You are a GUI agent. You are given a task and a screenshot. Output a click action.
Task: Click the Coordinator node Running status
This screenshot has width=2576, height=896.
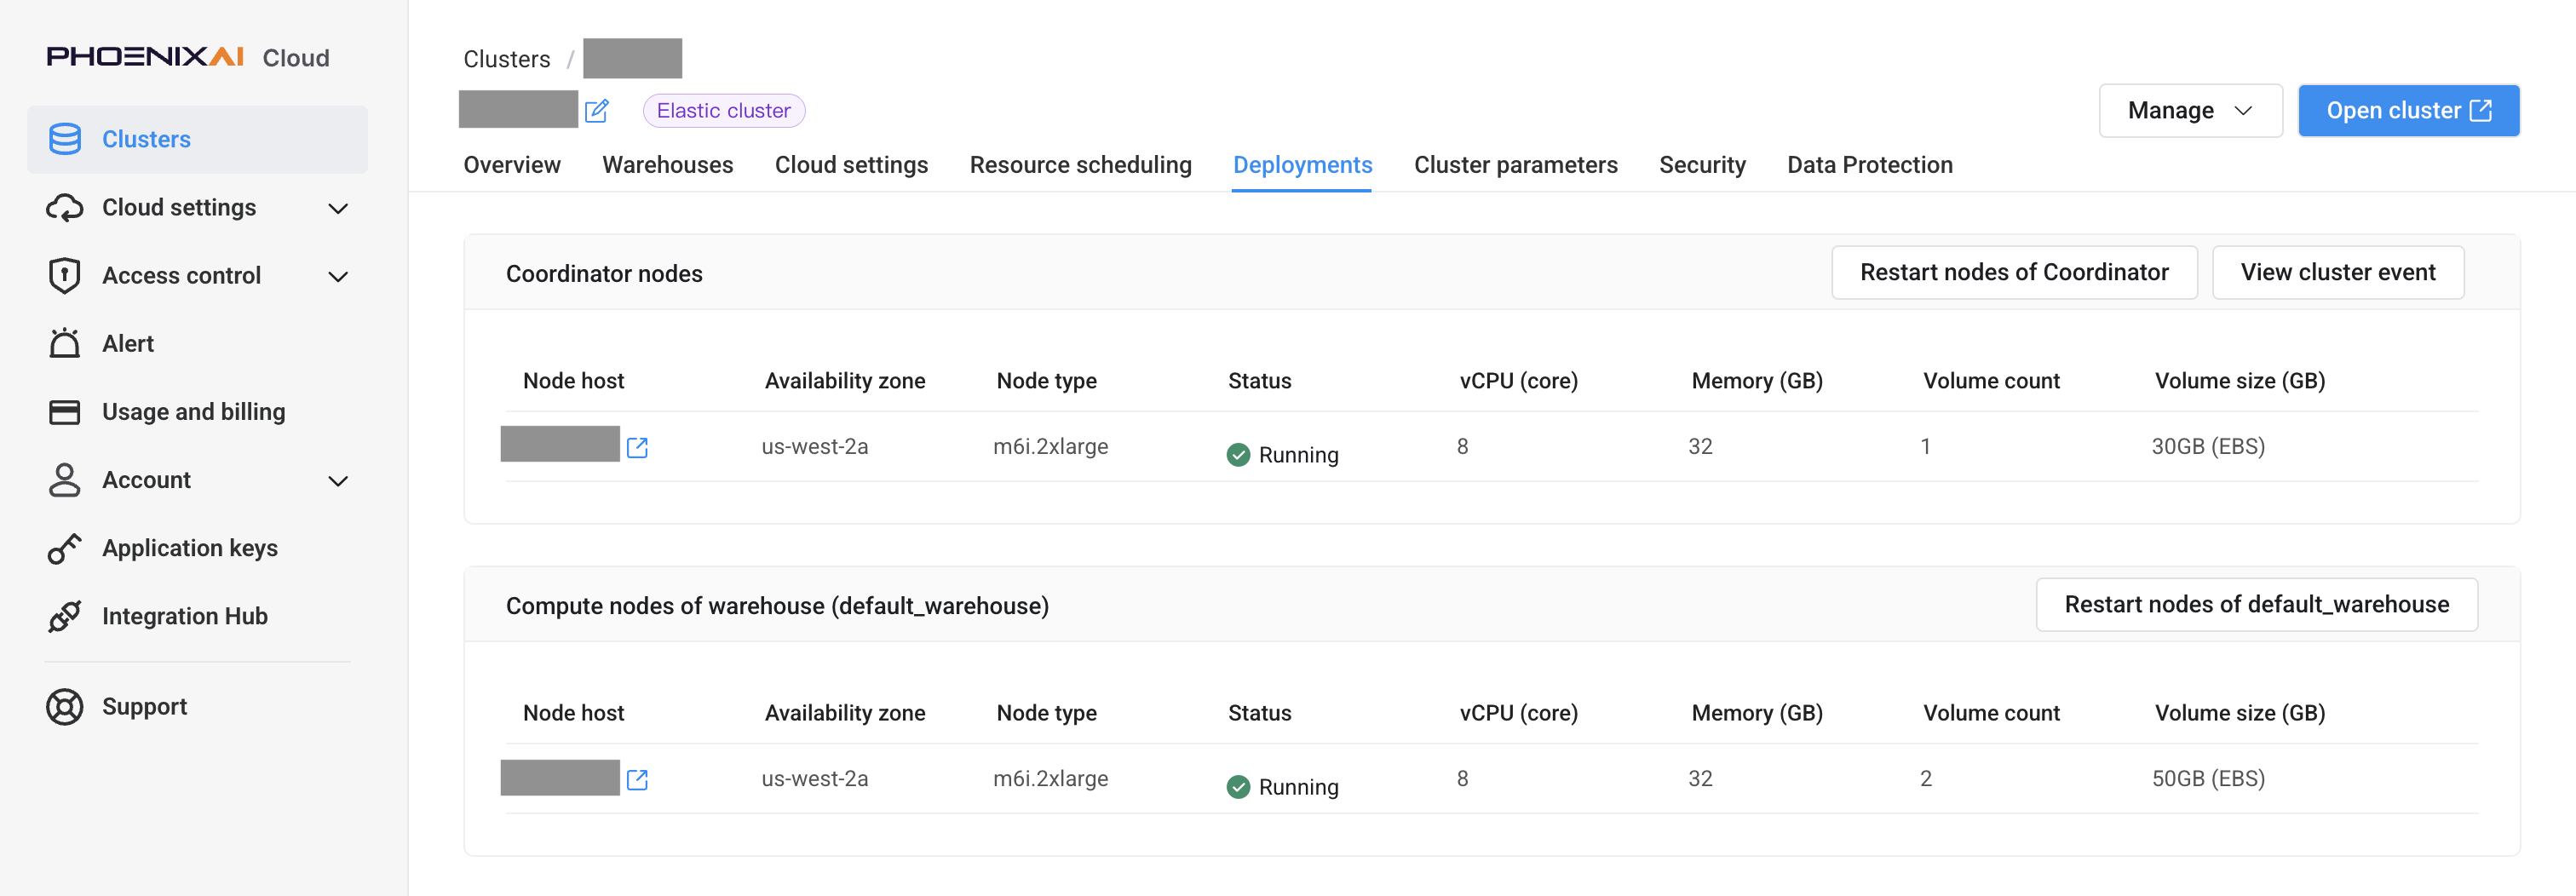click(x=1283, y=455)
